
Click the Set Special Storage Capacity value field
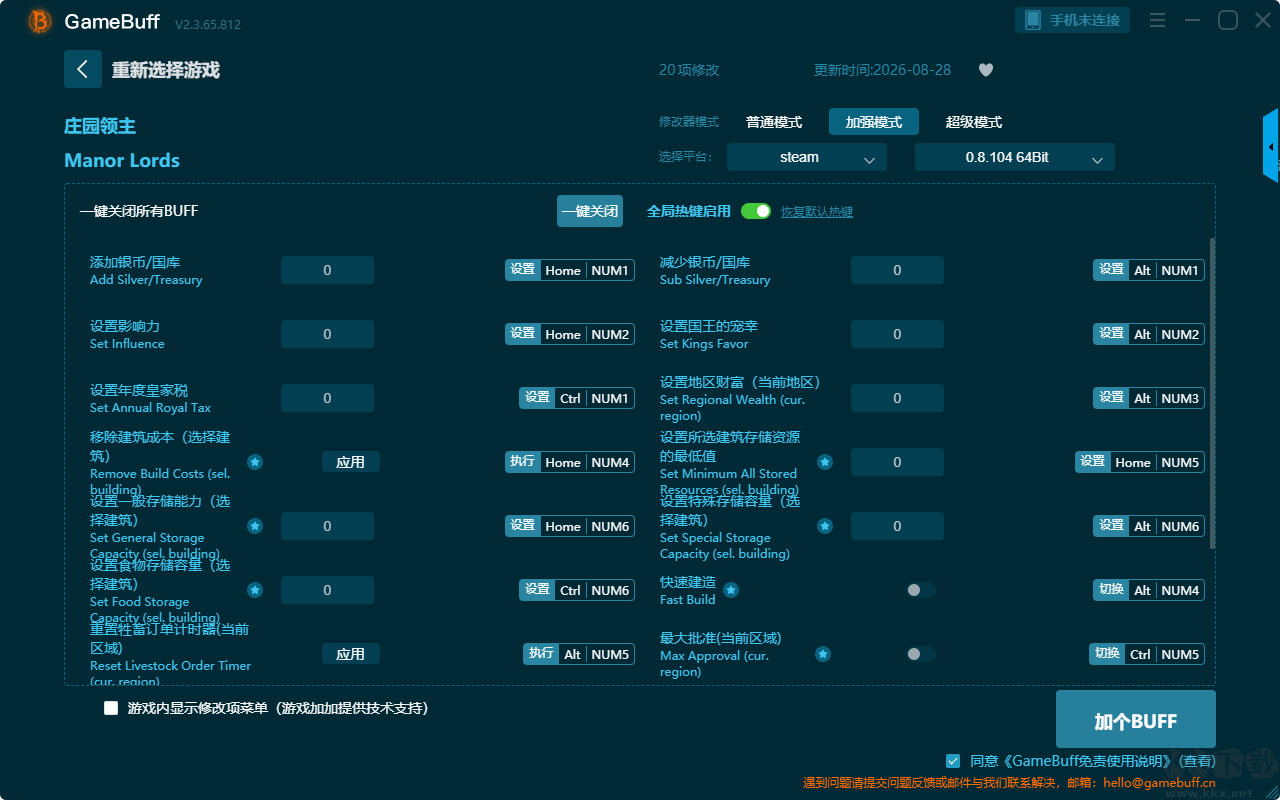tap(897, 526)
